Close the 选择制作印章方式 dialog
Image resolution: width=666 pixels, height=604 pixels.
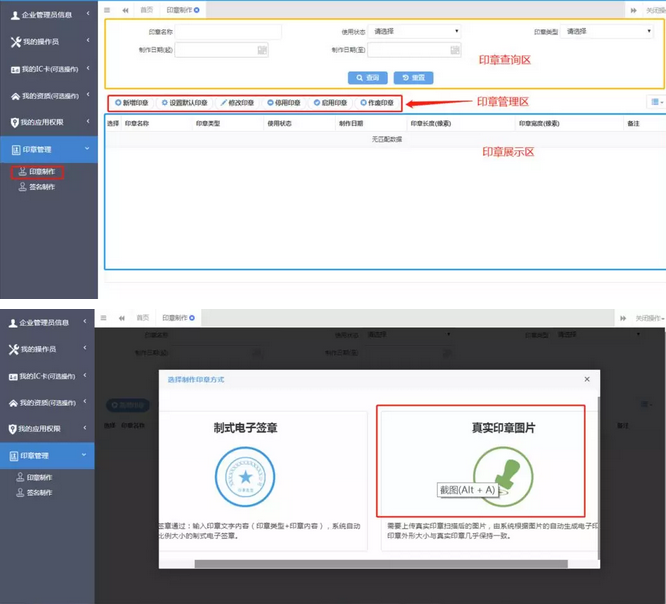coord(587,380)
